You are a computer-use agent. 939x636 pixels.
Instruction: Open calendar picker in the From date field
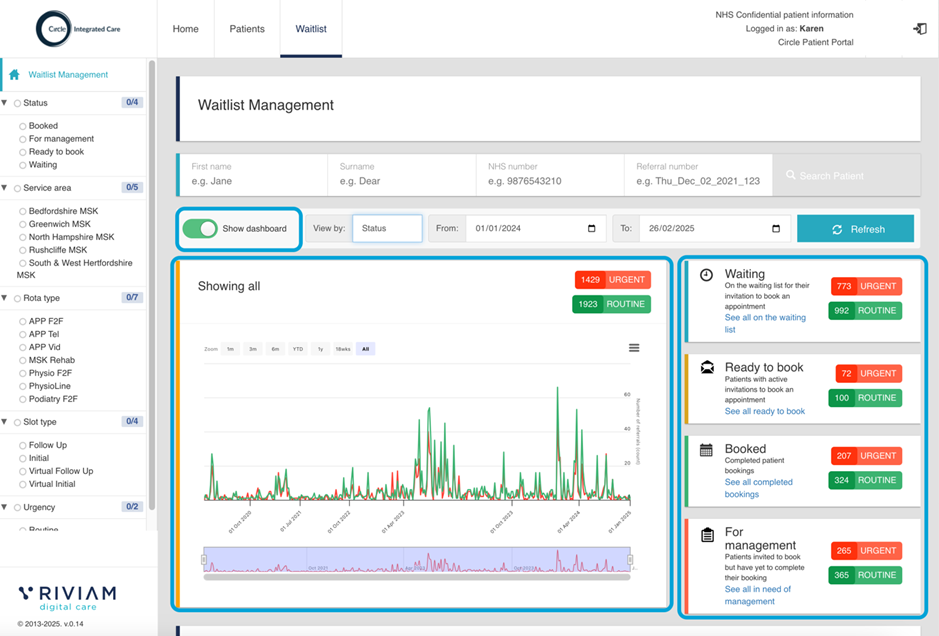click(591, 229)
